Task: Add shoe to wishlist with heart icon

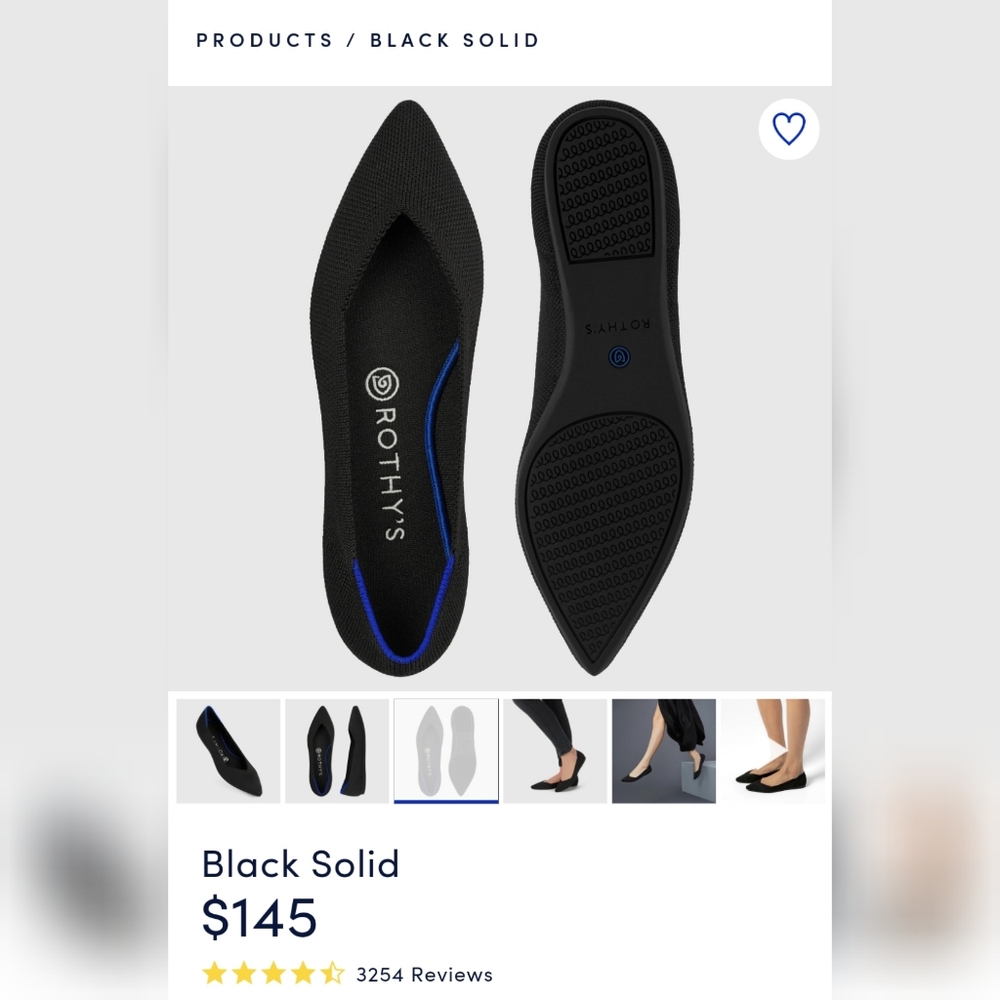Action: click(788, 129)
